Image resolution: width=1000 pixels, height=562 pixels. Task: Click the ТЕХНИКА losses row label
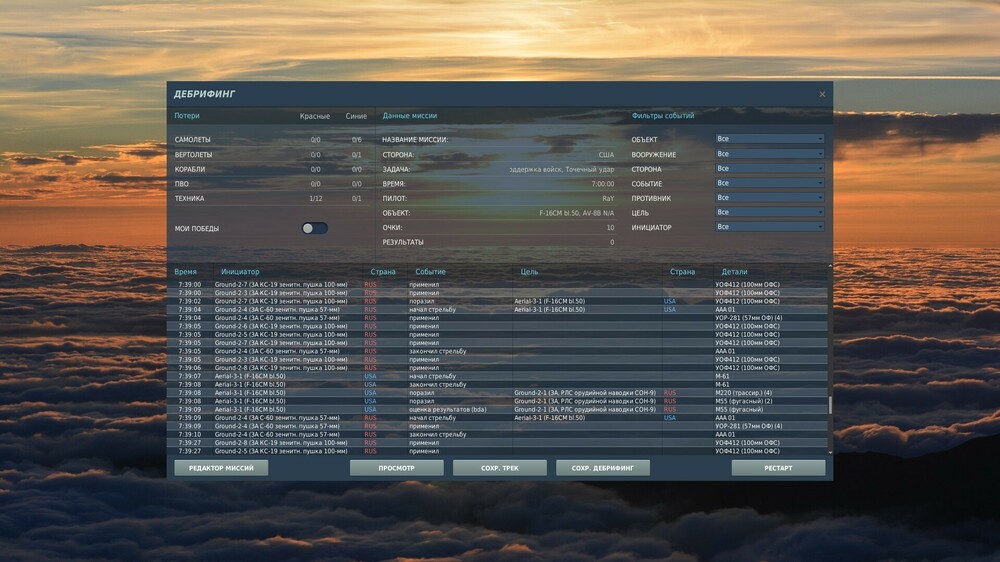pyautogui.click(x=189, y=198)
